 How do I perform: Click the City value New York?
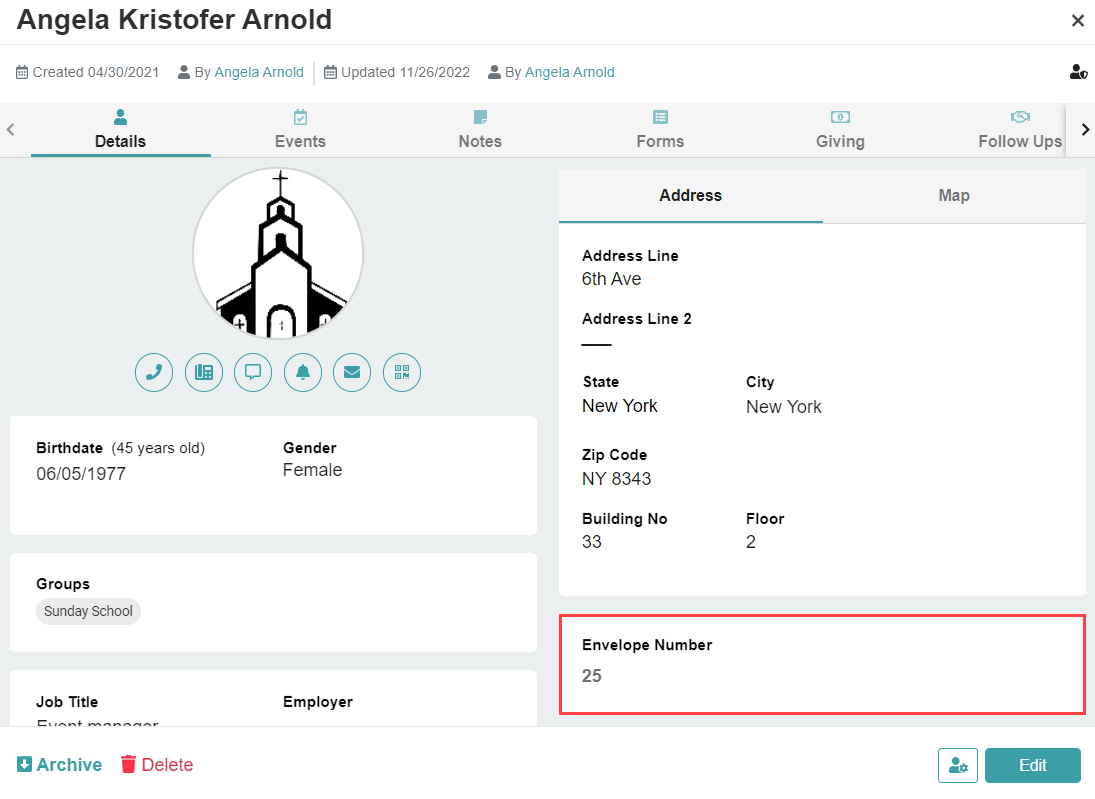784,406
